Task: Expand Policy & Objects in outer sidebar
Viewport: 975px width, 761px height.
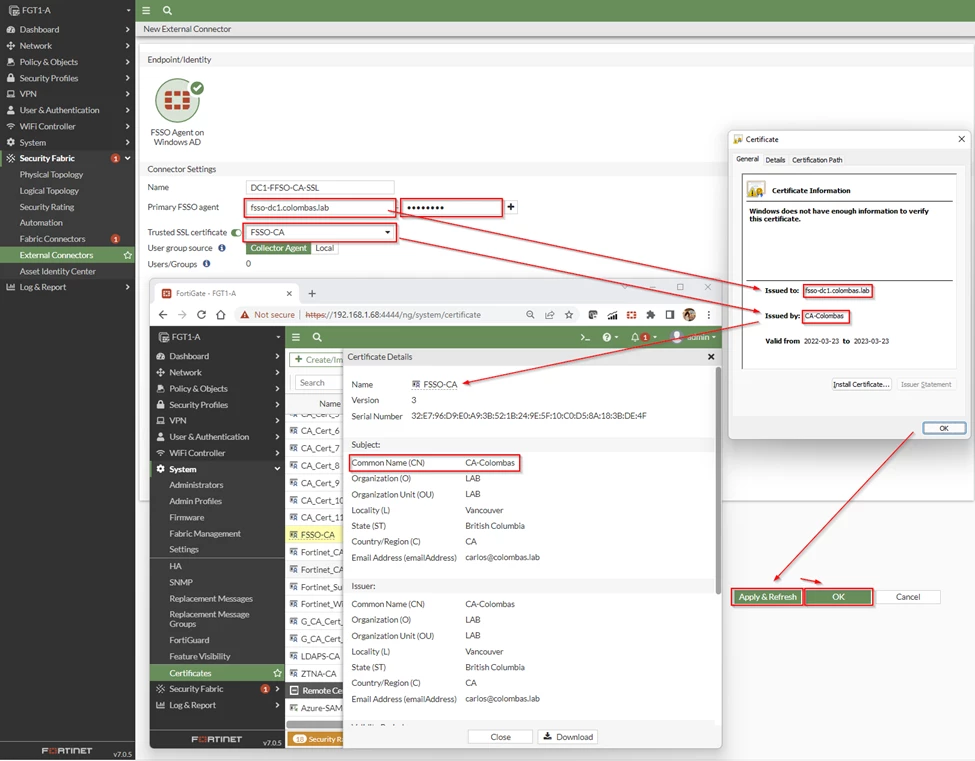Action: [67, 62]
